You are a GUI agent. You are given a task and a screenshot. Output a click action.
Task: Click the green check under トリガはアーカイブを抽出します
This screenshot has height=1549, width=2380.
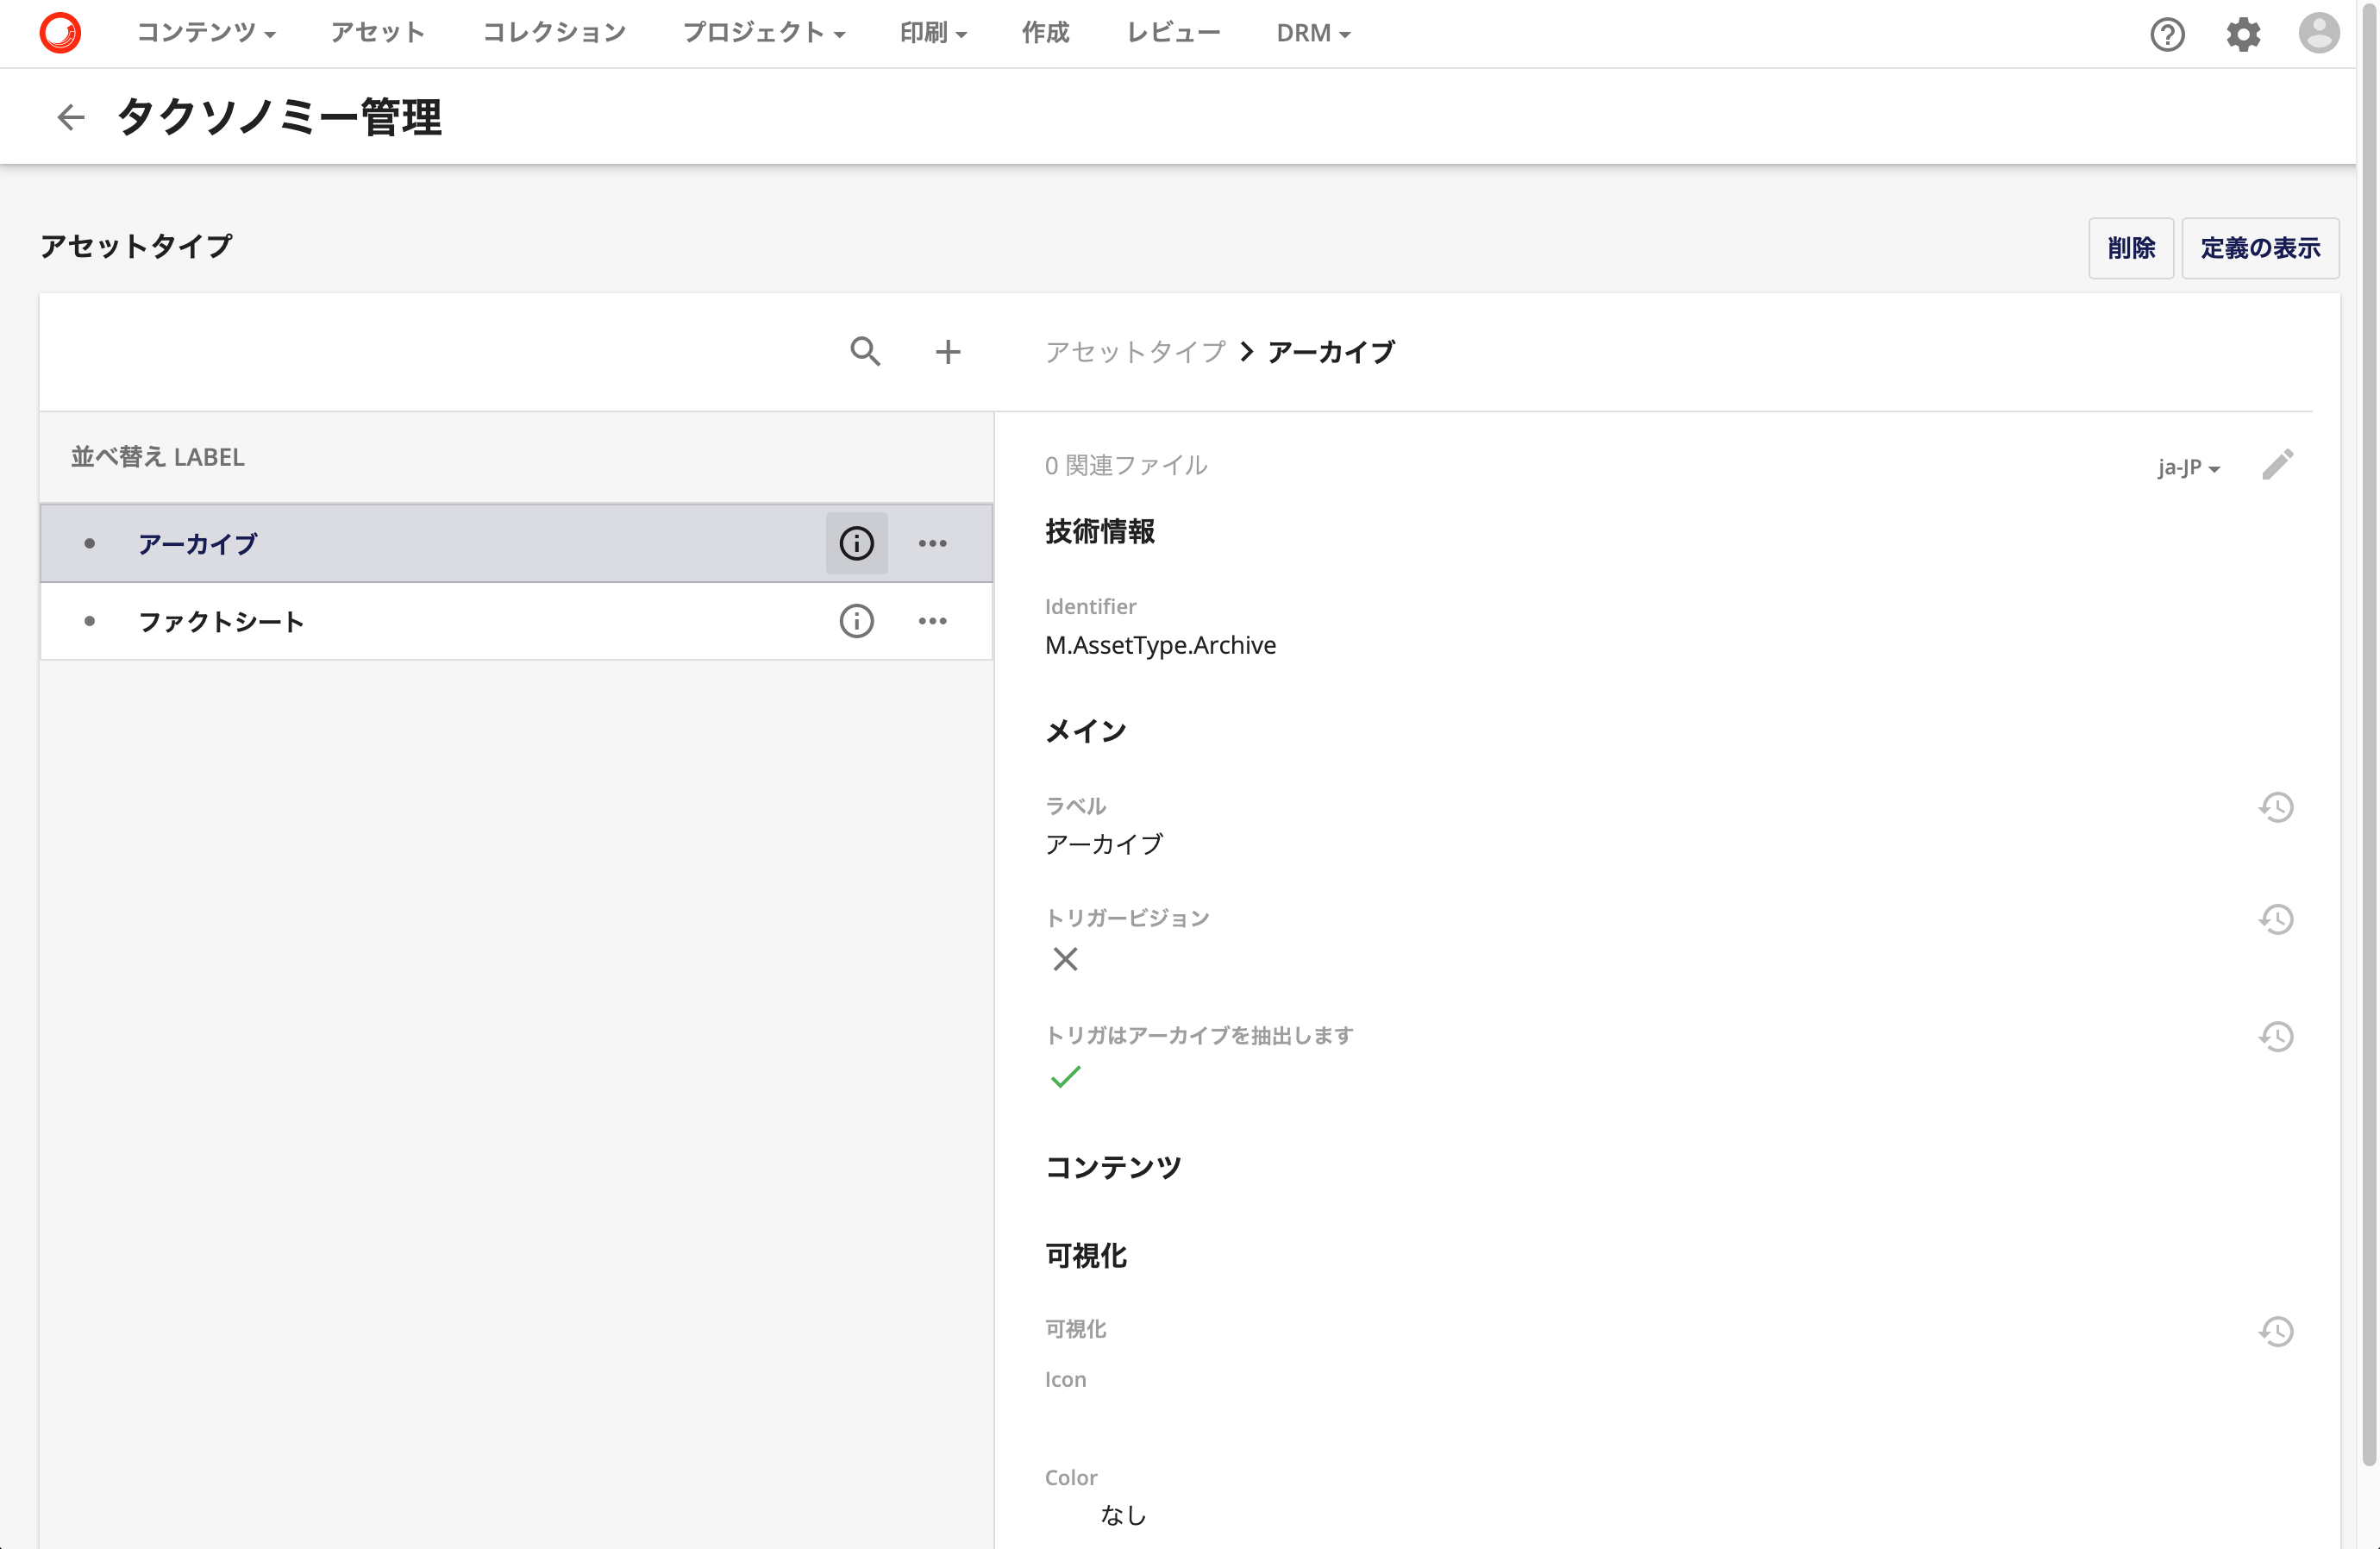[x=1065, y=1077]
